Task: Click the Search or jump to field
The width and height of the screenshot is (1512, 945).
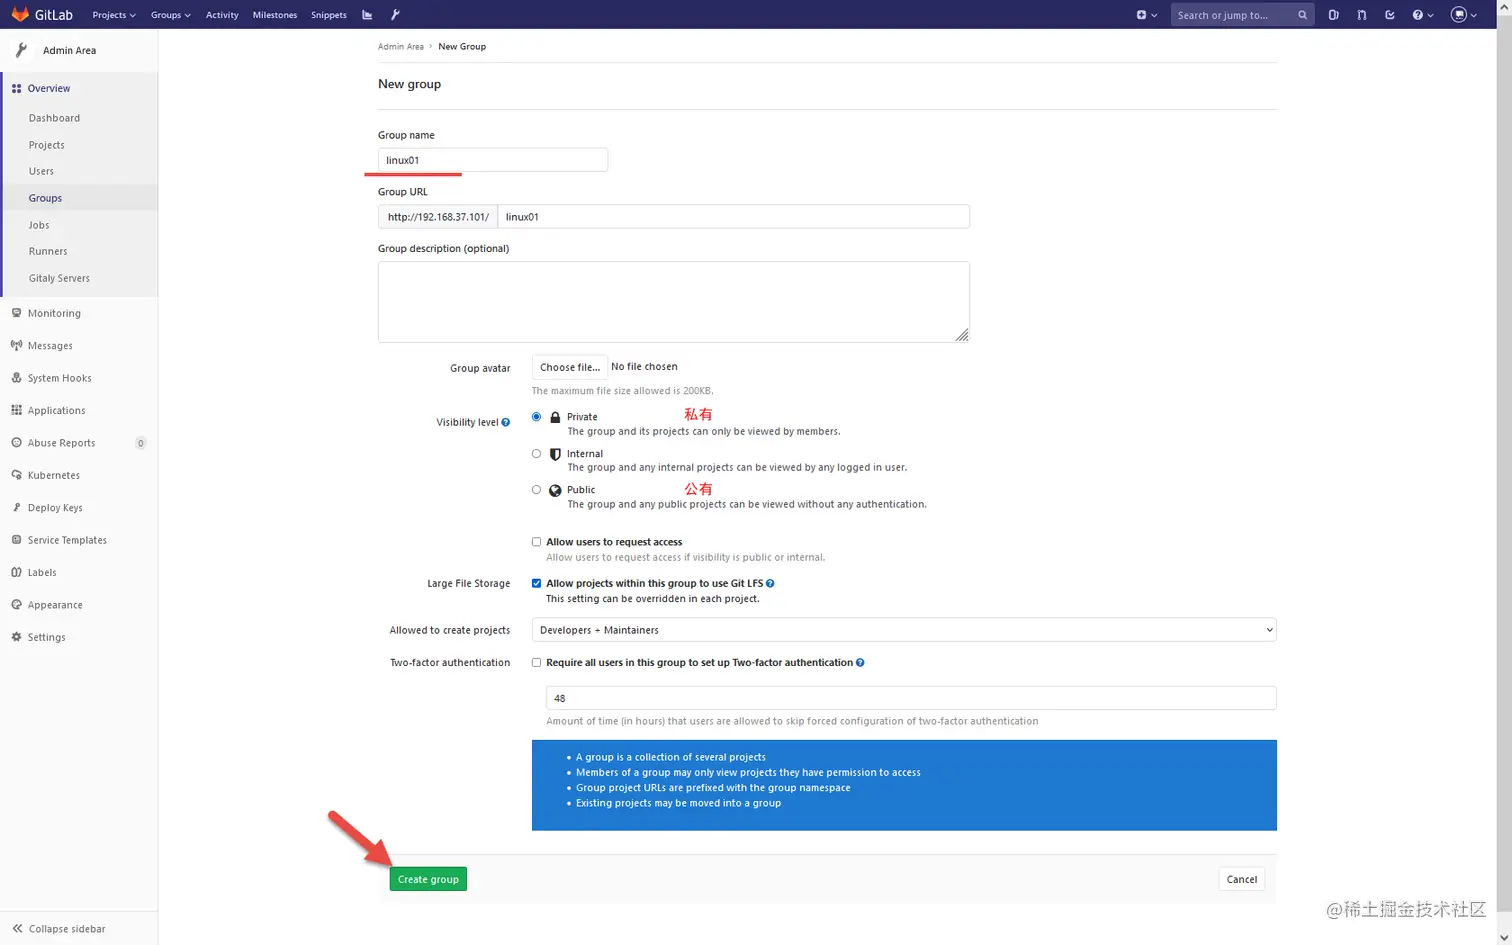Action: 1235,15
